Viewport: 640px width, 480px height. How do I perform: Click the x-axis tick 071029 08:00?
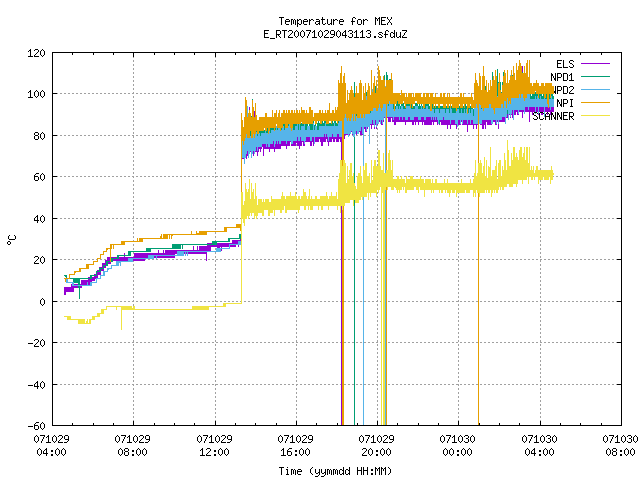pyautogui.click(x=132, y=446)
